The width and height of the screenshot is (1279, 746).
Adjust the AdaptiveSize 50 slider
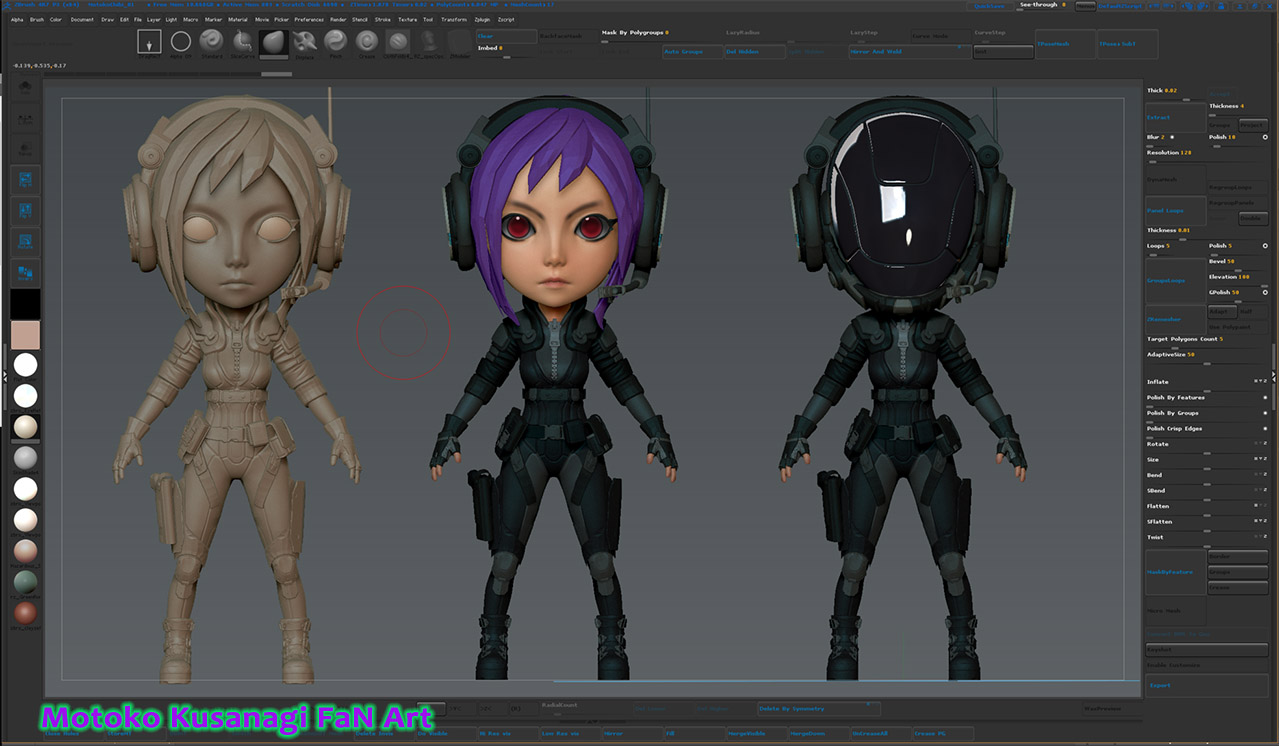[x=1206, y=357]
